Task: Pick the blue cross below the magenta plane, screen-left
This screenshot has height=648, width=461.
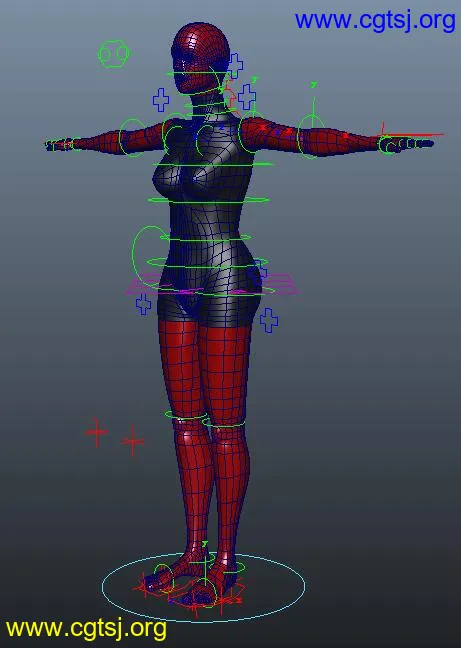Action: coord(143,304)
